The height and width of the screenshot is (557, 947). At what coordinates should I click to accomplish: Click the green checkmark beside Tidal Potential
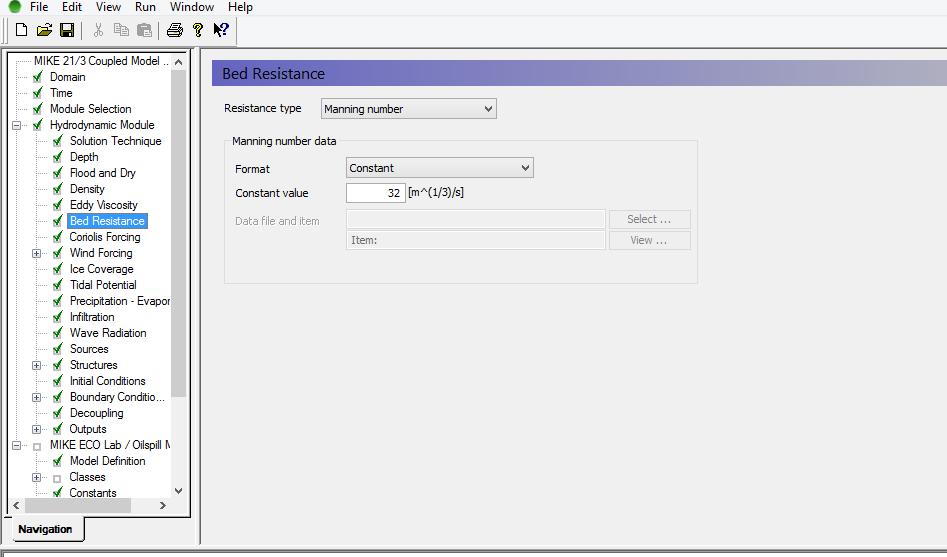click(58, 285)
